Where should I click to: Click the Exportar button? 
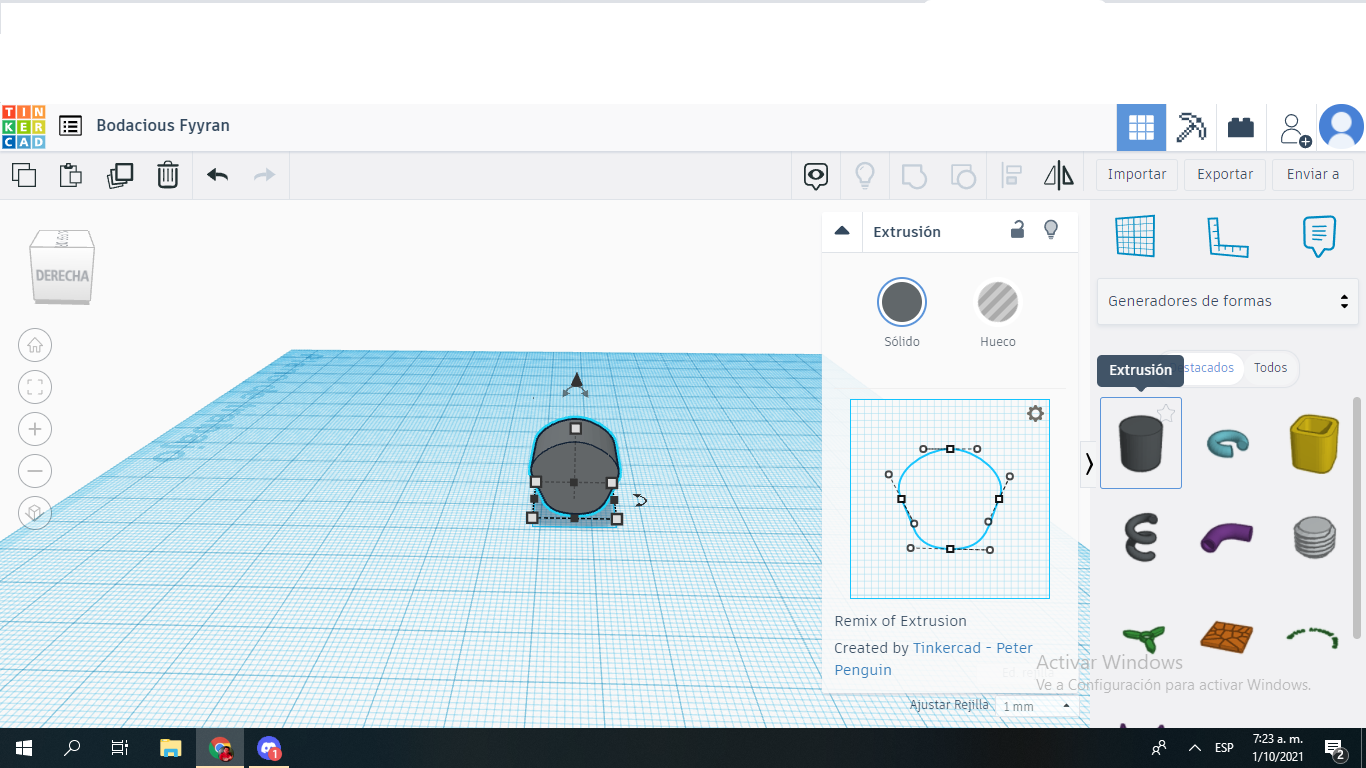coord(1225,174)
